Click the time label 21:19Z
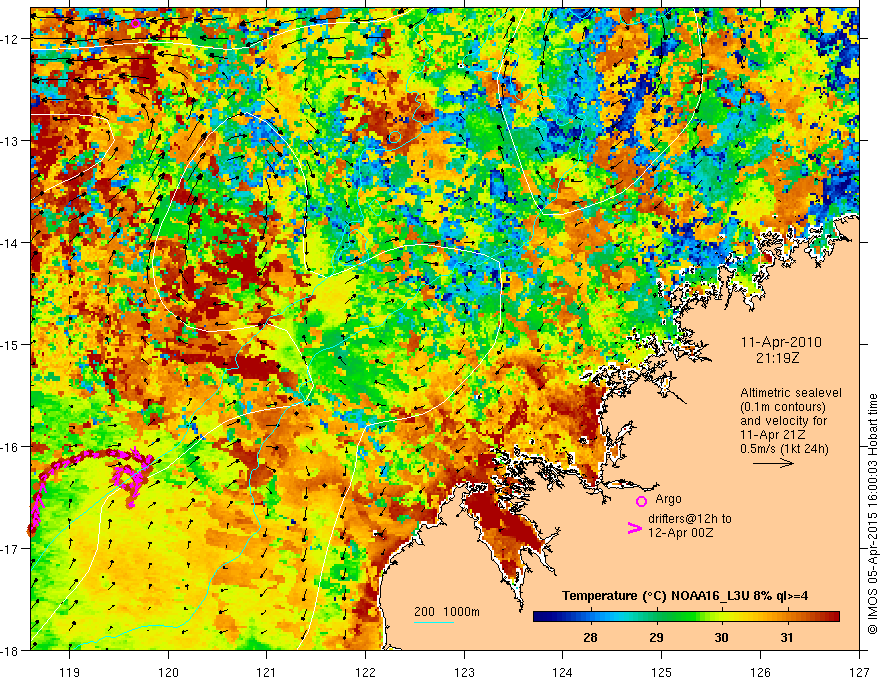Image resolution: width=880 pixels, height=680 pixels. click(x=777, y=358)
